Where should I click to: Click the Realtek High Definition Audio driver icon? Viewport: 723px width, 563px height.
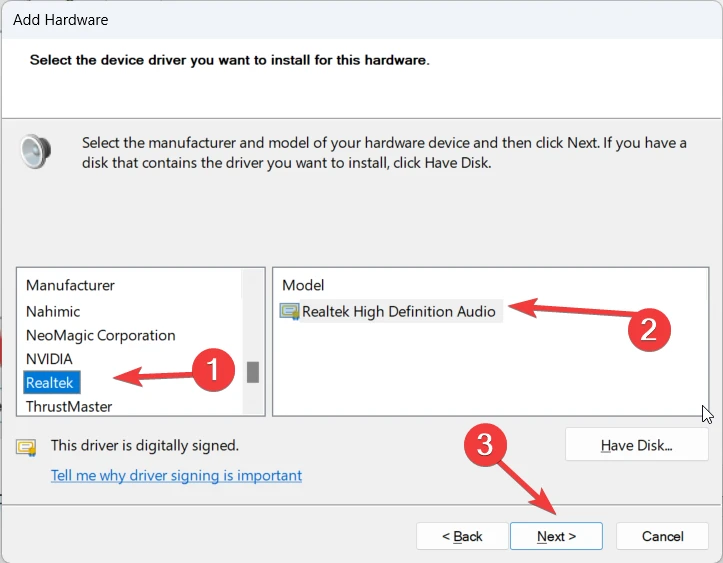290,312
